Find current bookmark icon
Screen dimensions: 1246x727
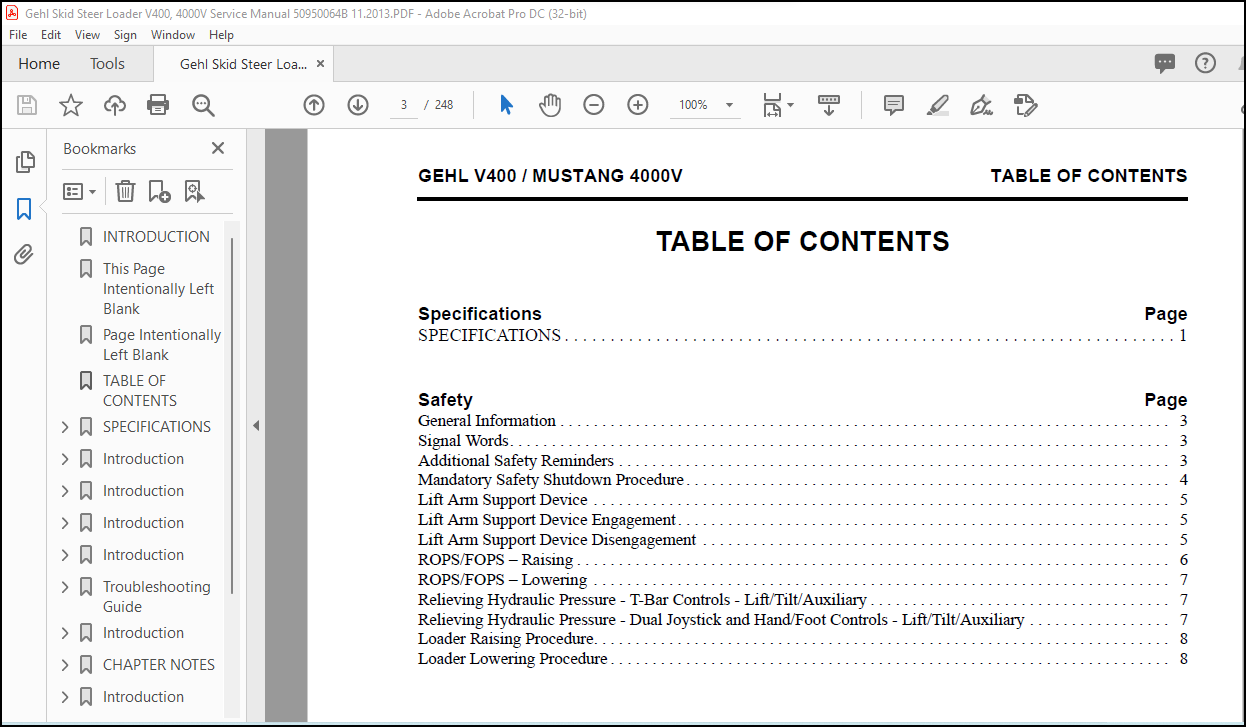(194, 191)
